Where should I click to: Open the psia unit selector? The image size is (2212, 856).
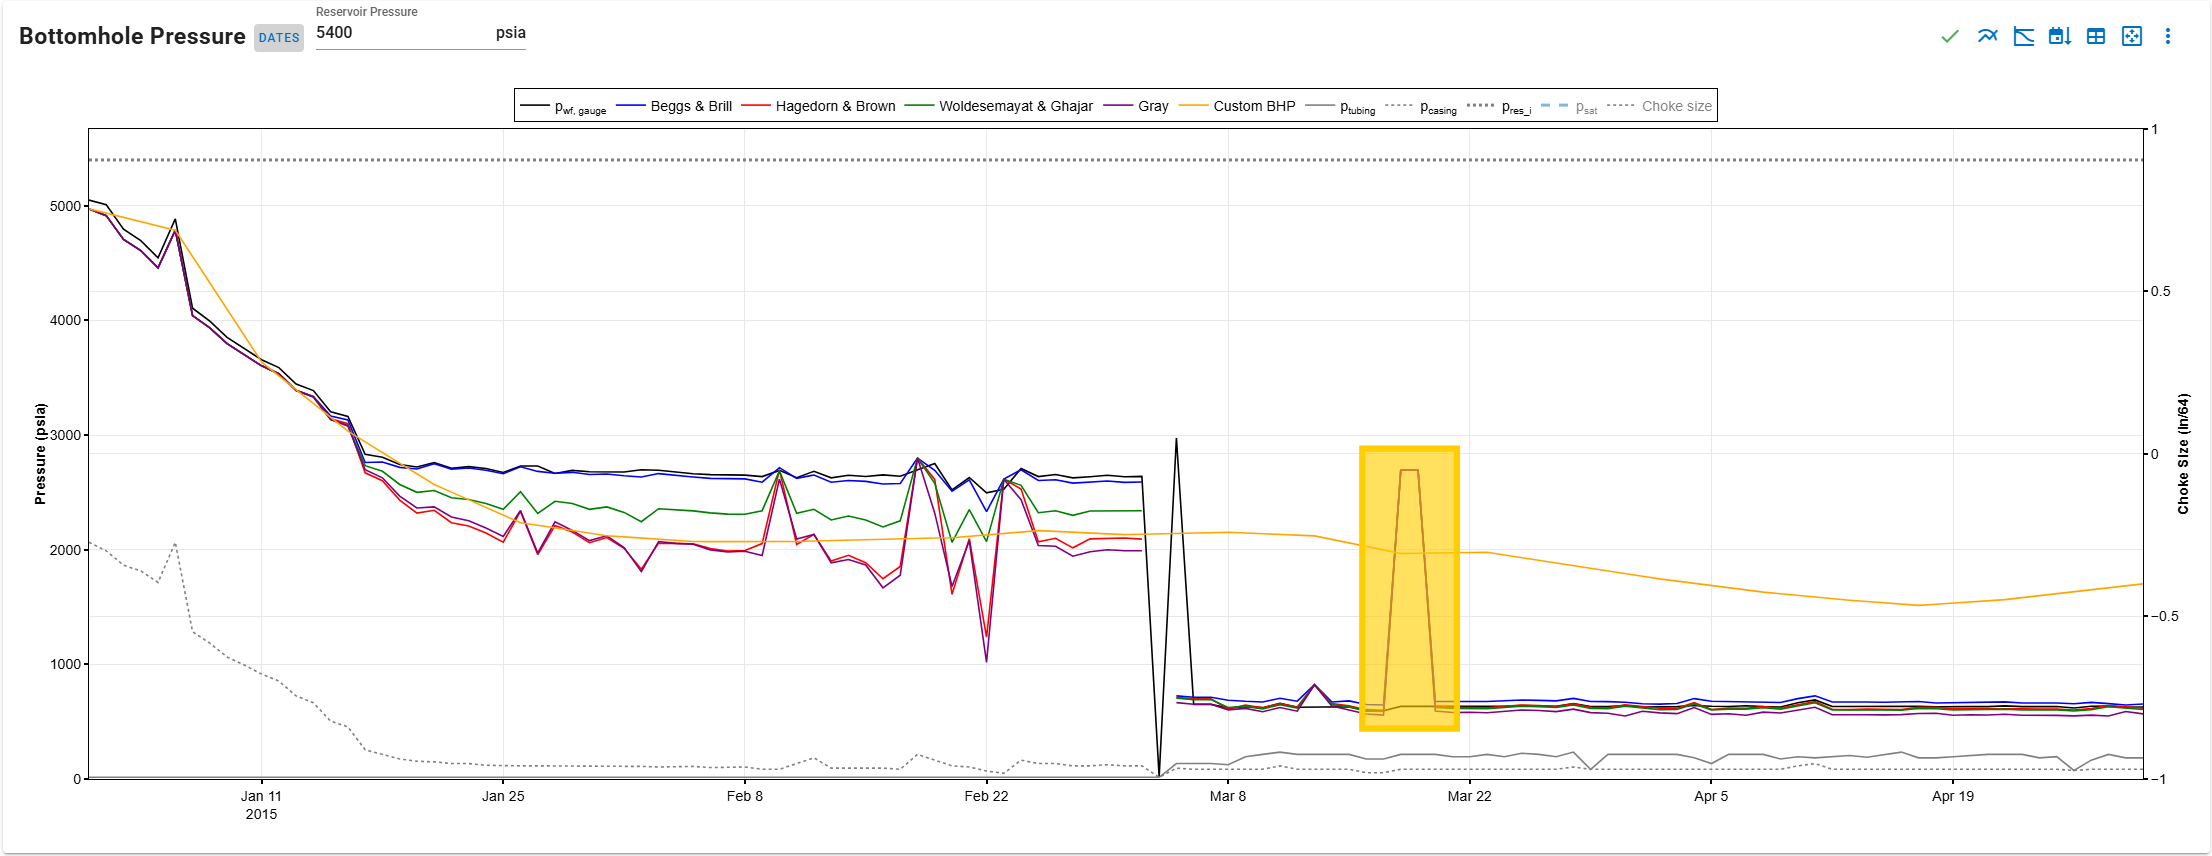tap(510, 32)
